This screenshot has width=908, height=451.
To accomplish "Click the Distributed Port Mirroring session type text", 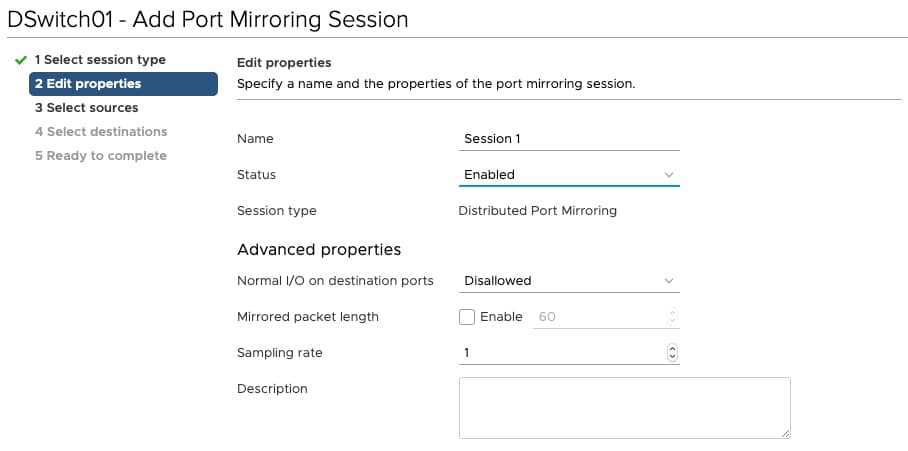I will pyautogui.click(x=537, y=211).
